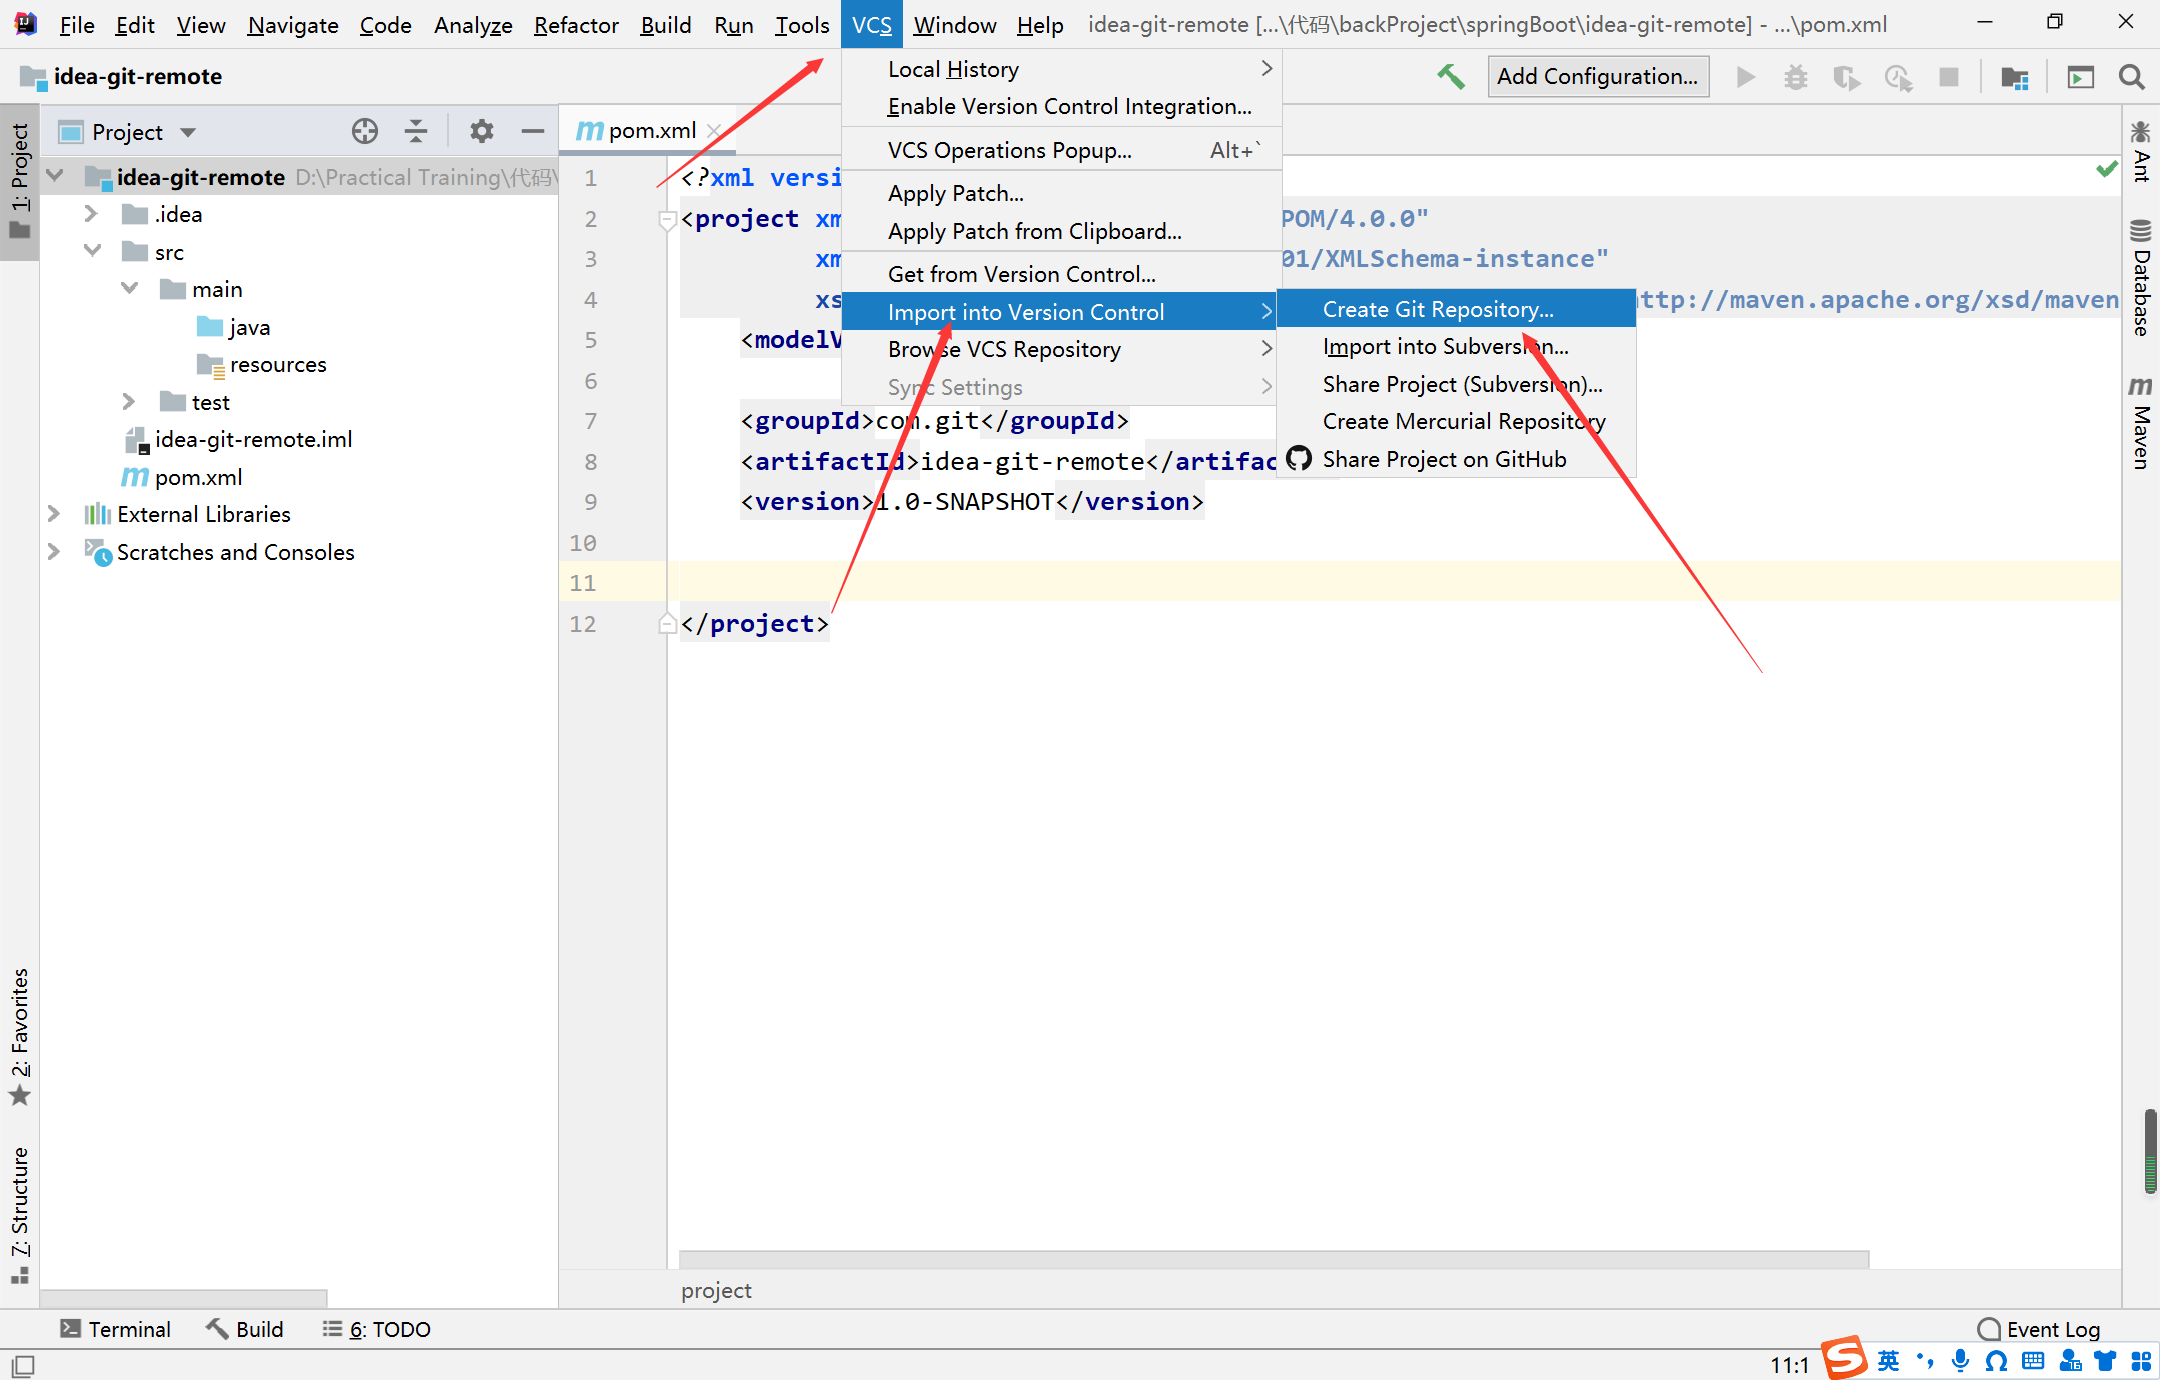Select Apply Patch from Clipboard
2160x1380 pixels.
[x=1060, y=231]
